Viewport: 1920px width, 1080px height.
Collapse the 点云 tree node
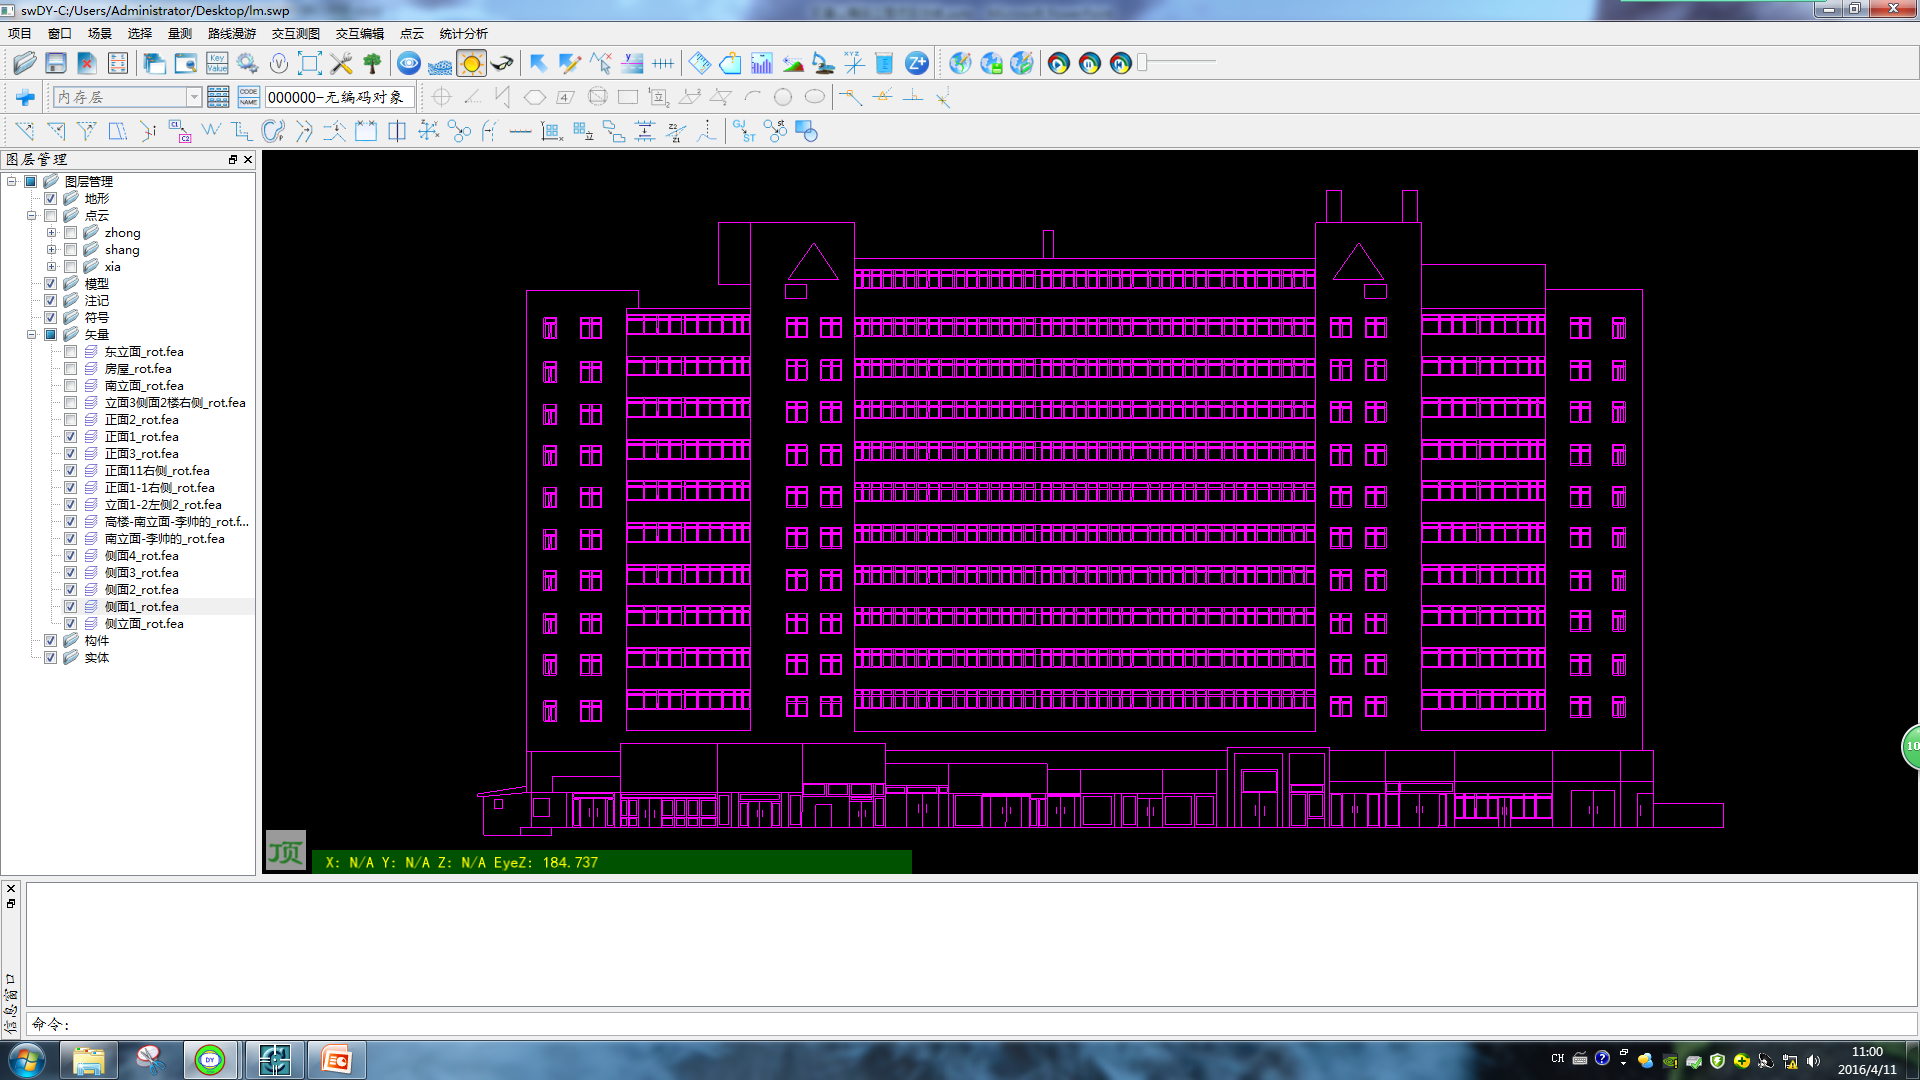32,215
